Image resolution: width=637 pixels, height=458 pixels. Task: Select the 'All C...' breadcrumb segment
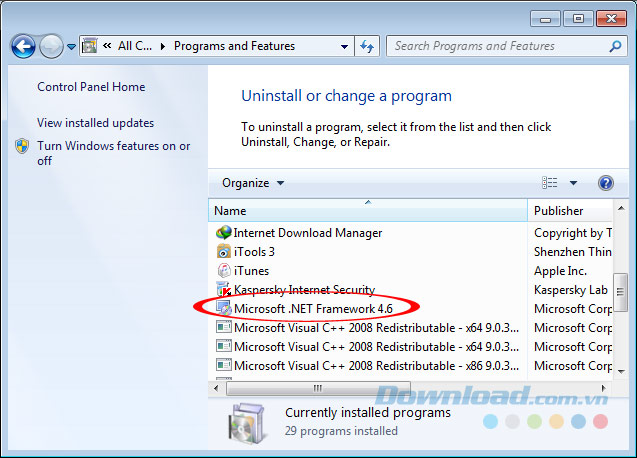coord(135,46)
